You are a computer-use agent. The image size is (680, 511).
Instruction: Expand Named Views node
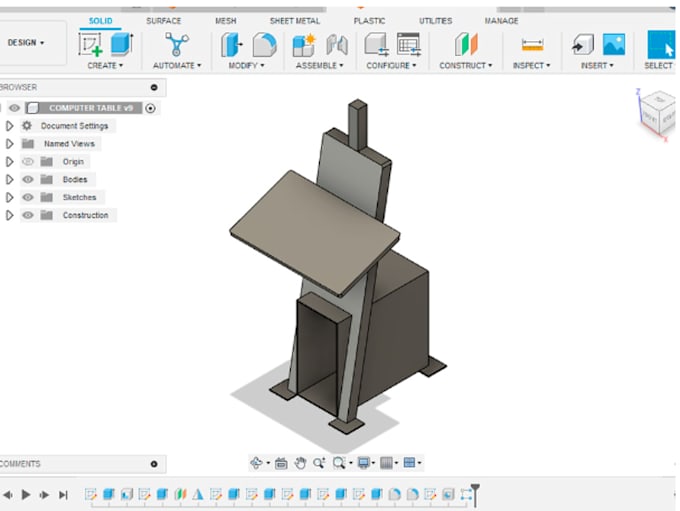(x=9, y=144)
